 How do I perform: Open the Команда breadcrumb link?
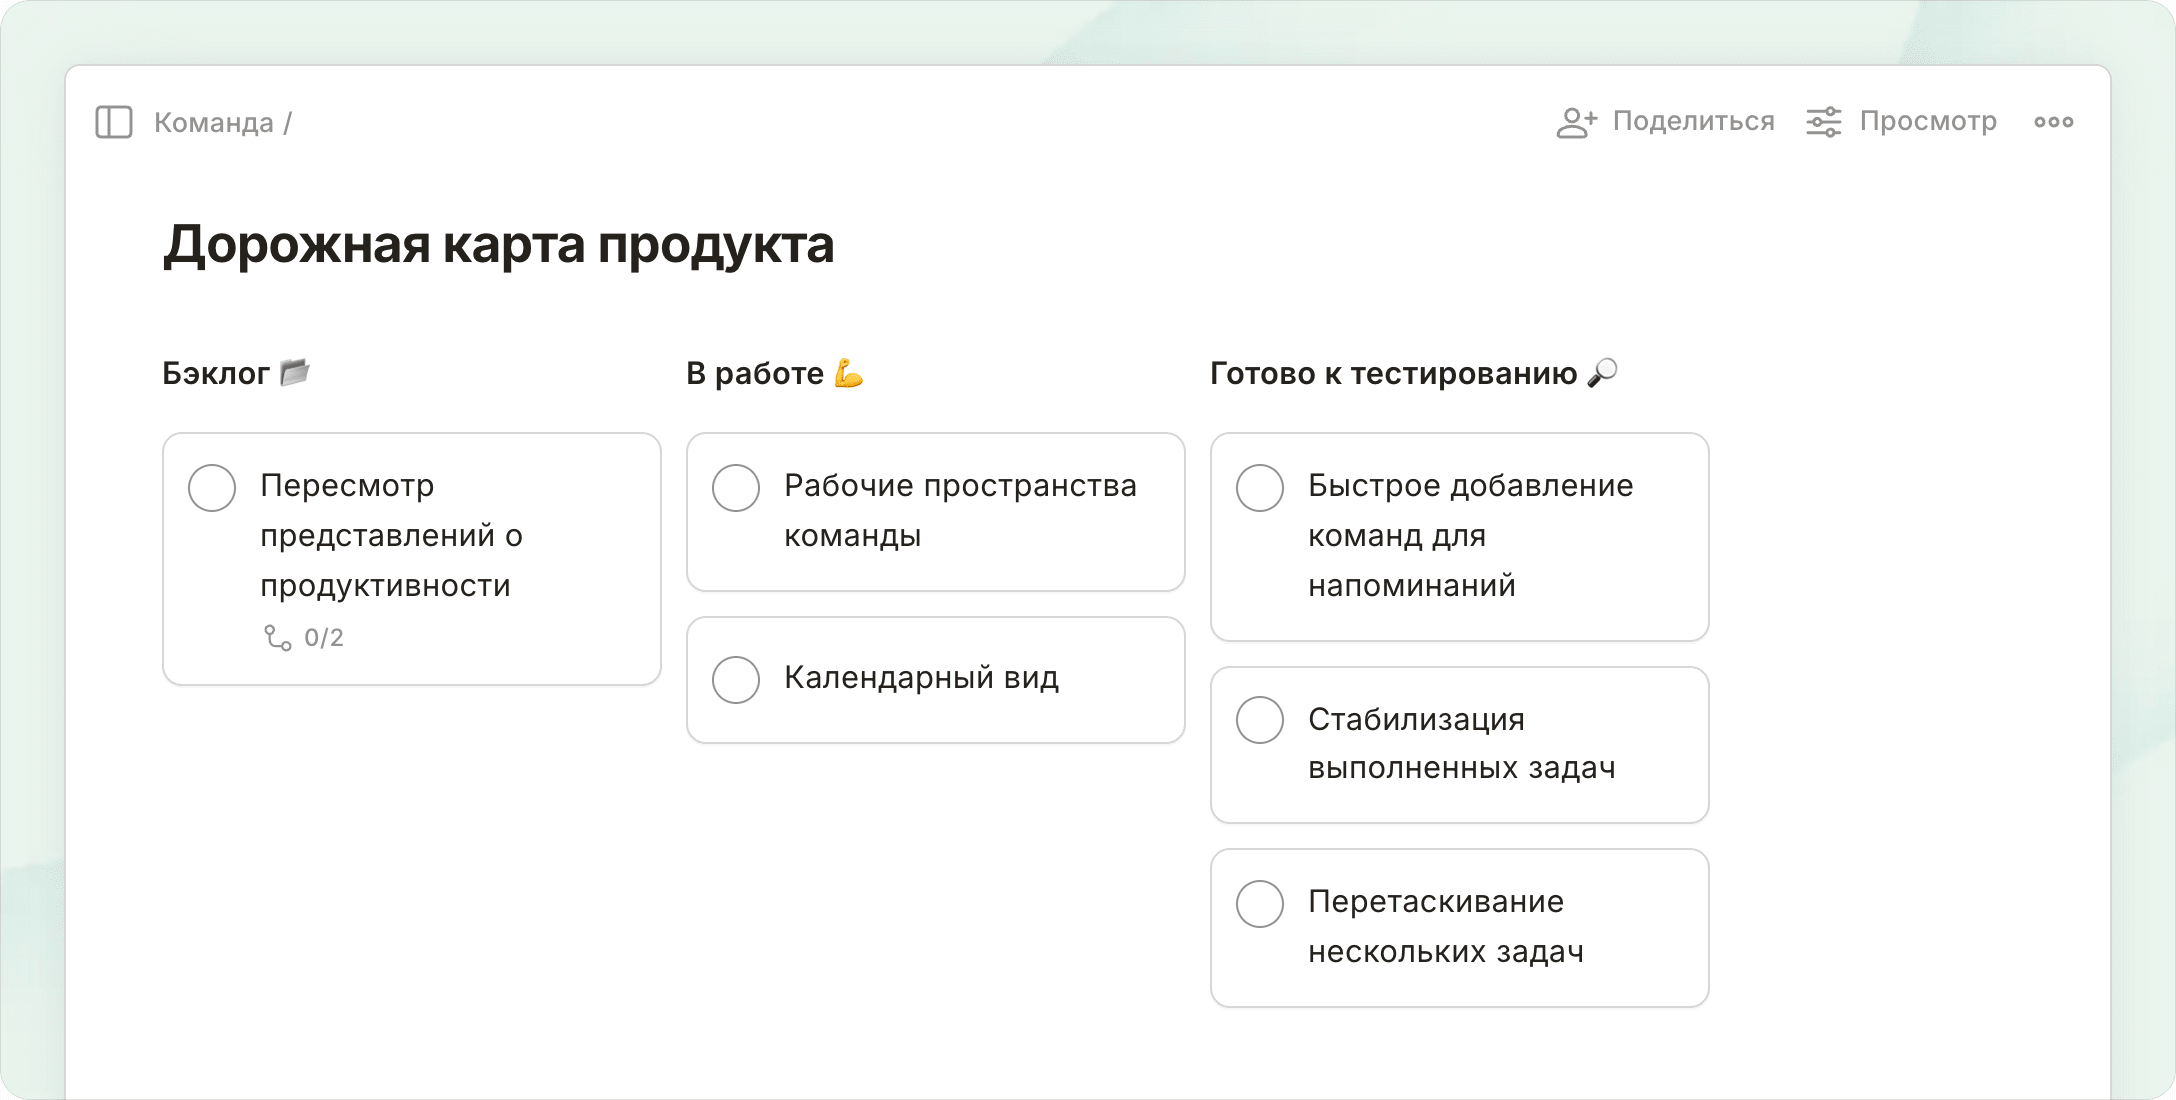click(213, 122)
